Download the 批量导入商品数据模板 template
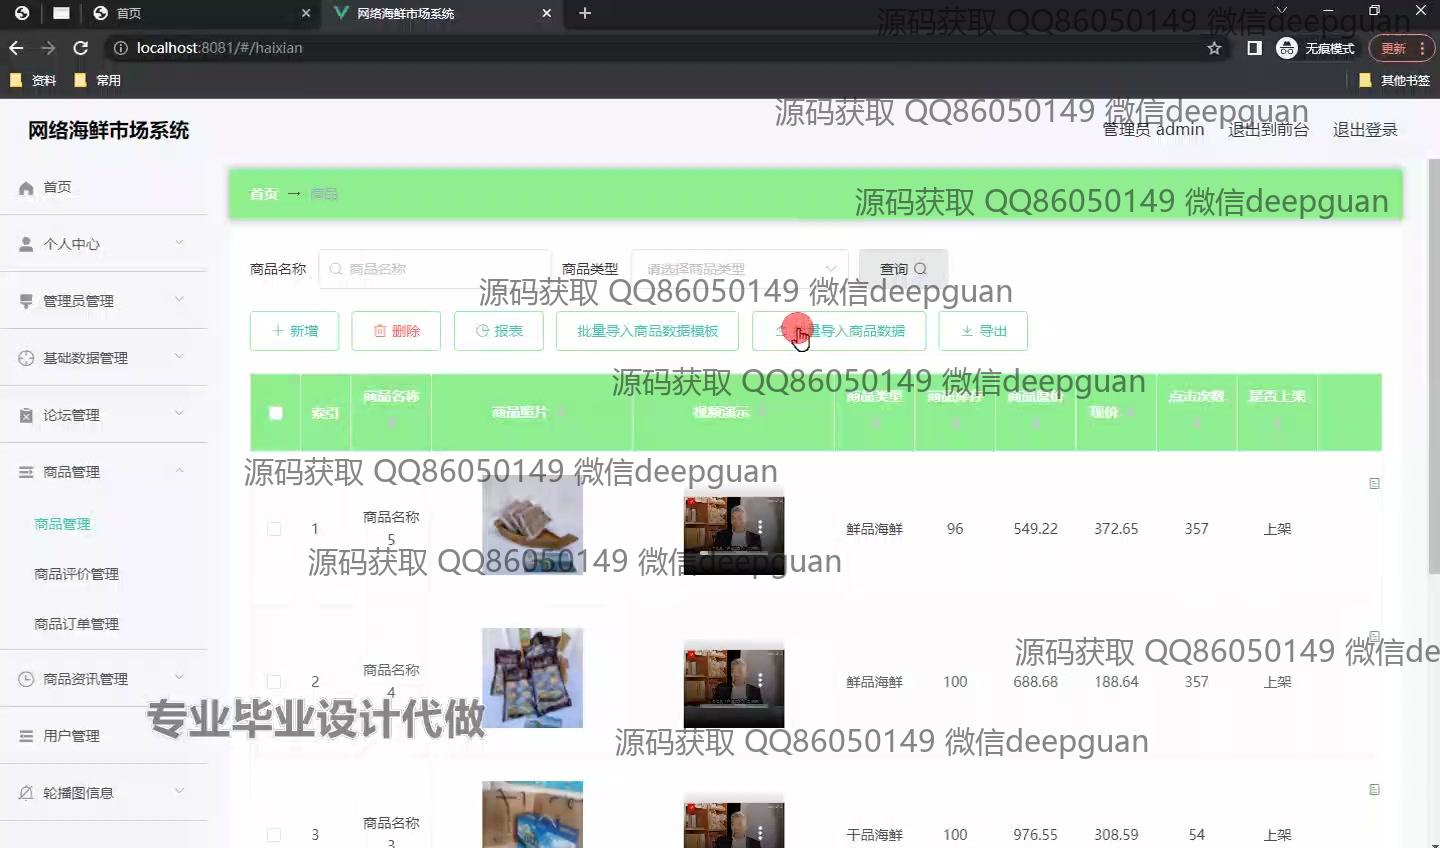 point(647,331)
